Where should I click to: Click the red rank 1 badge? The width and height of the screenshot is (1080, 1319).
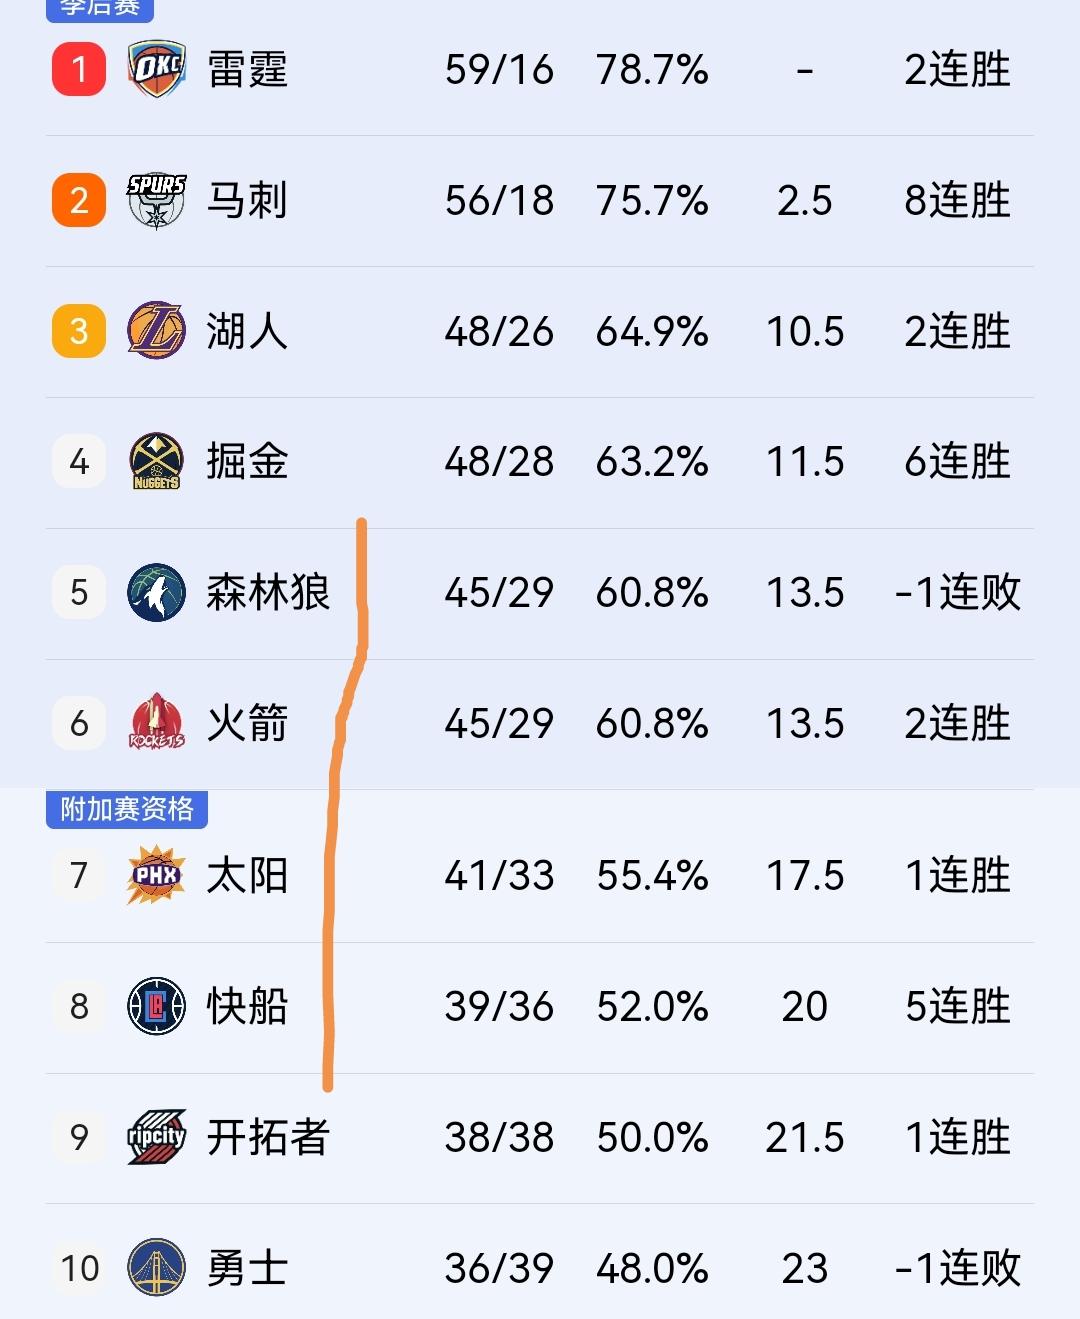[x=77, y=70]
